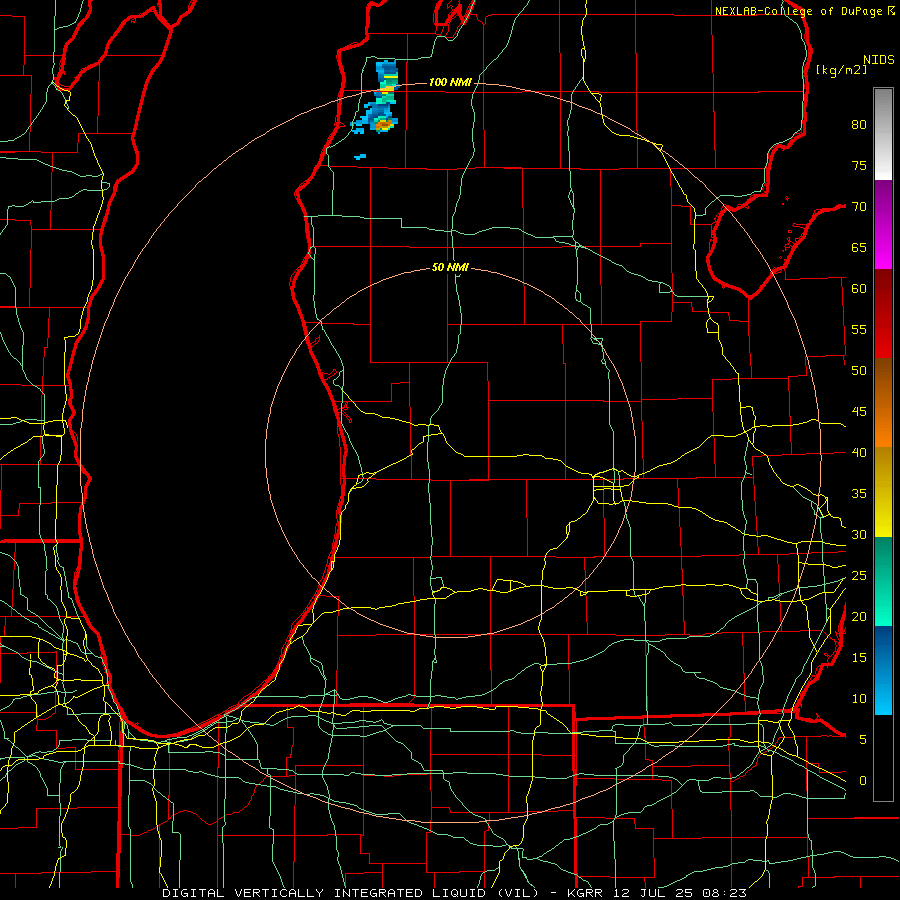Click the kg/m2 units label
This screenshot has width=900, height=900.
click(x=841, y=70)
